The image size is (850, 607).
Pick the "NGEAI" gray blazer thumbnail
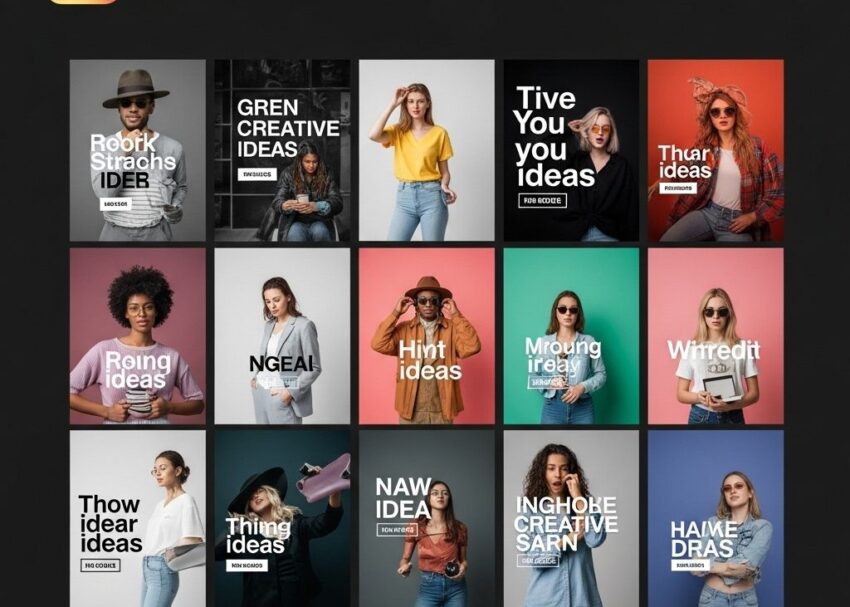(282, 336)
